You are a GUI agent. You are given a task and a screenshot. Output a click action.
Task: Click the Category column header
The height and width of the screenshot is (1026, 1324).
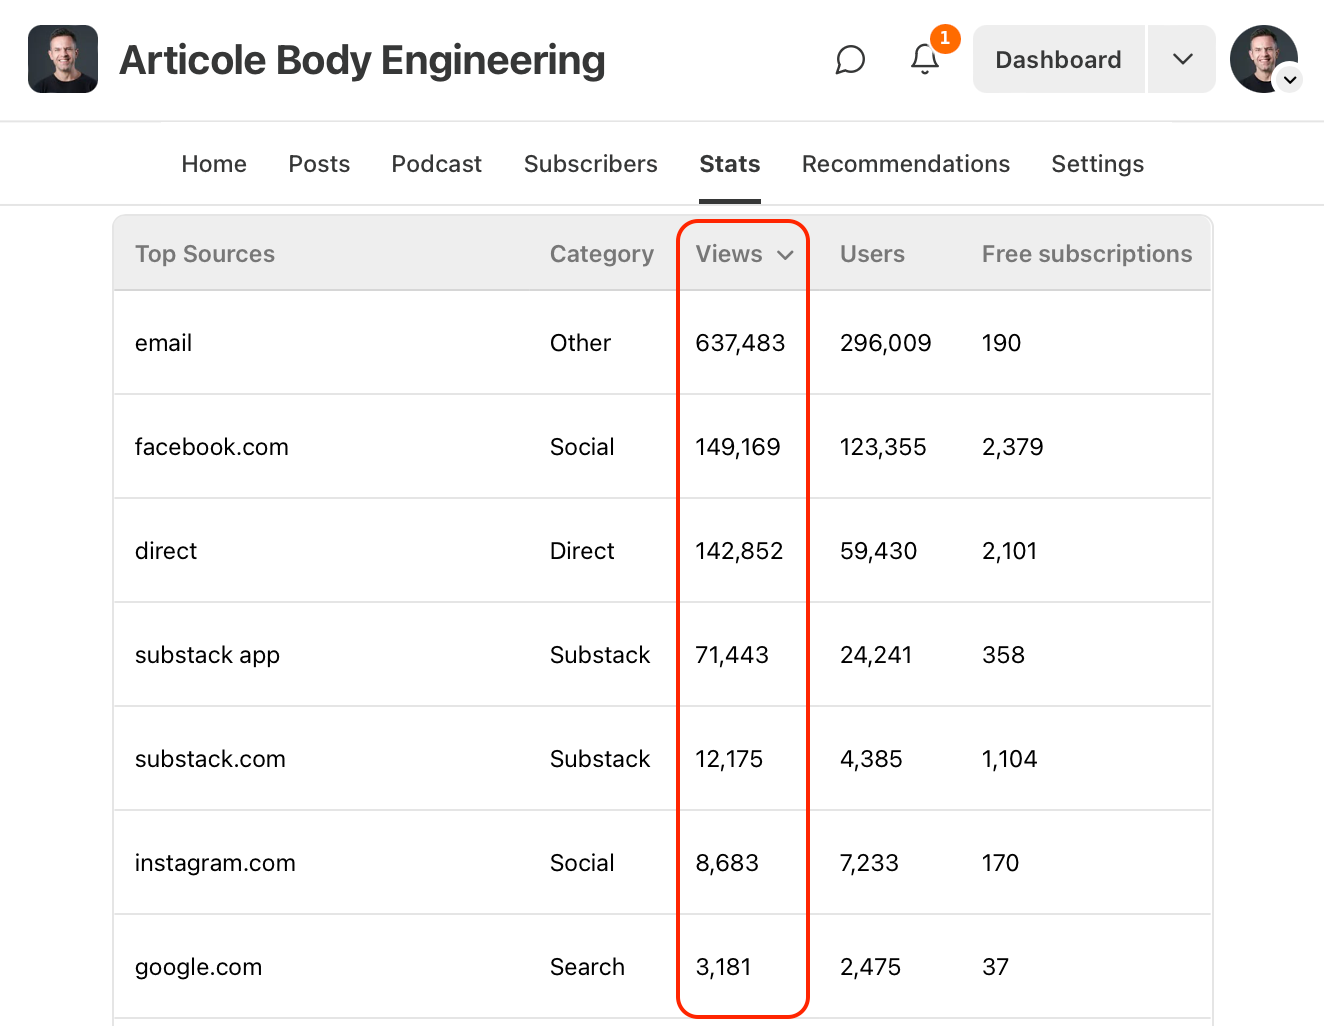602,254
